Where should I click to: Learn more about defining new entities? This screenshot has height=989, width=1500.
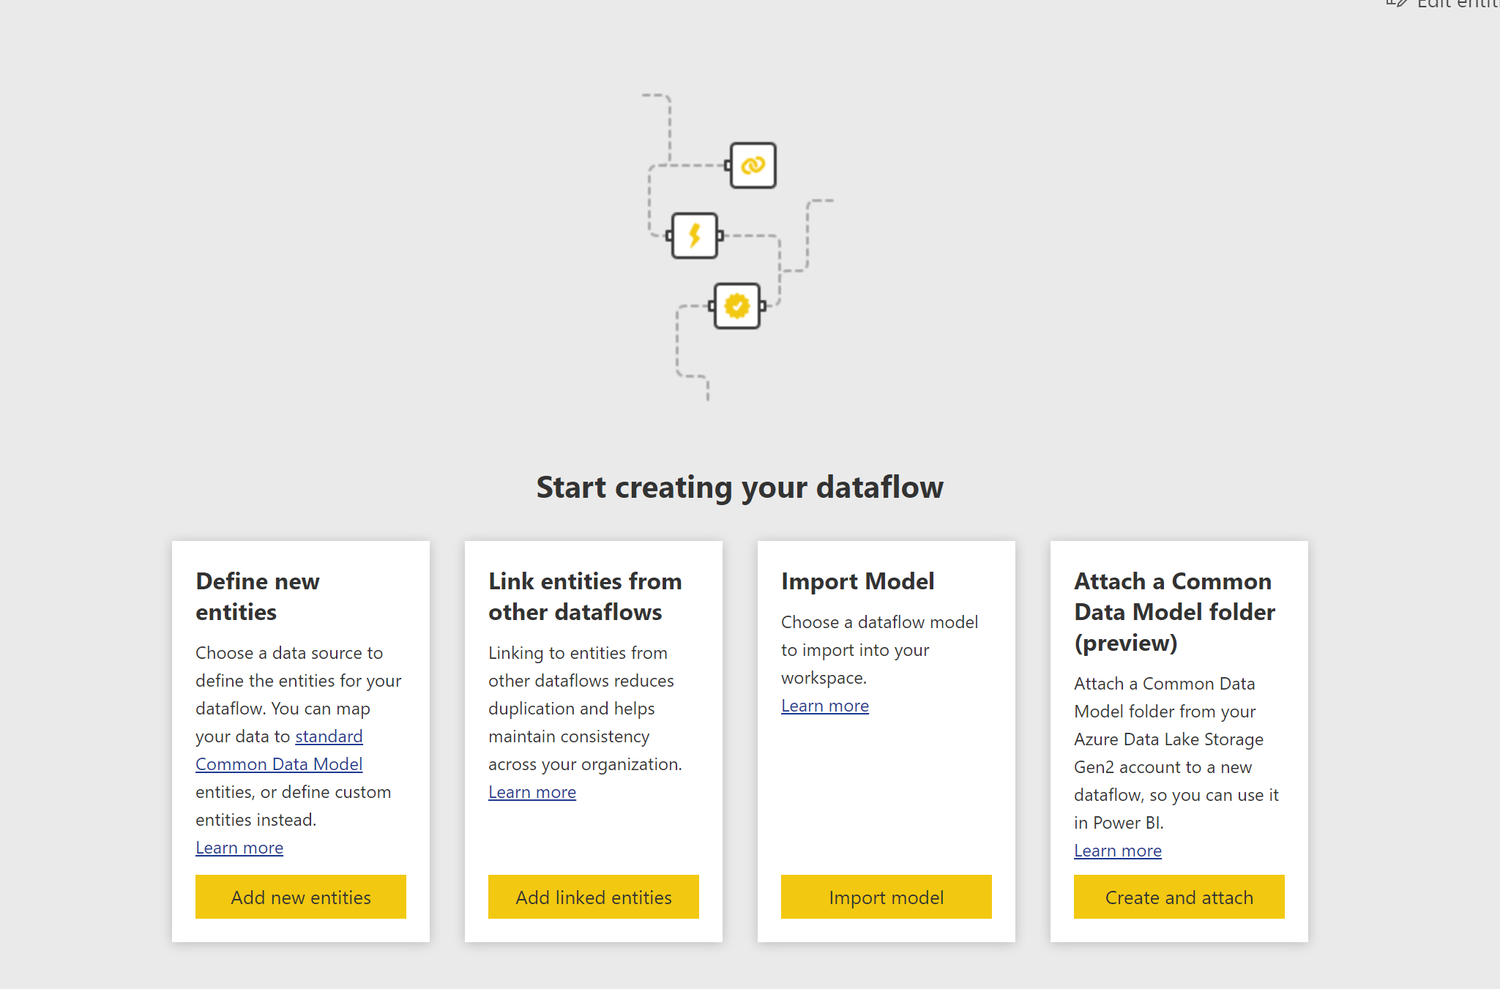click(x=239, y=847)
